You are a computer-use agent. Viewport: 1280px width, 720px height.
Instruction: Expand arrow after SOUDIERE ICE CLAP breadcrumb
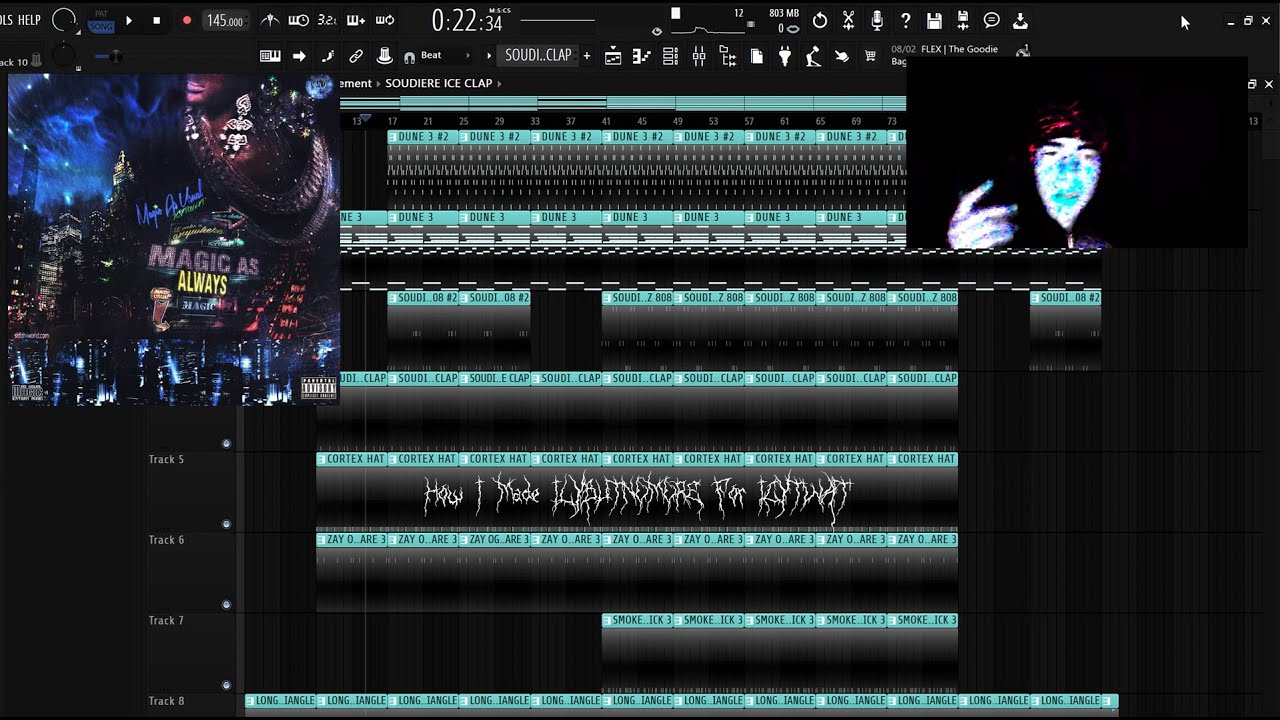point(499,84)
